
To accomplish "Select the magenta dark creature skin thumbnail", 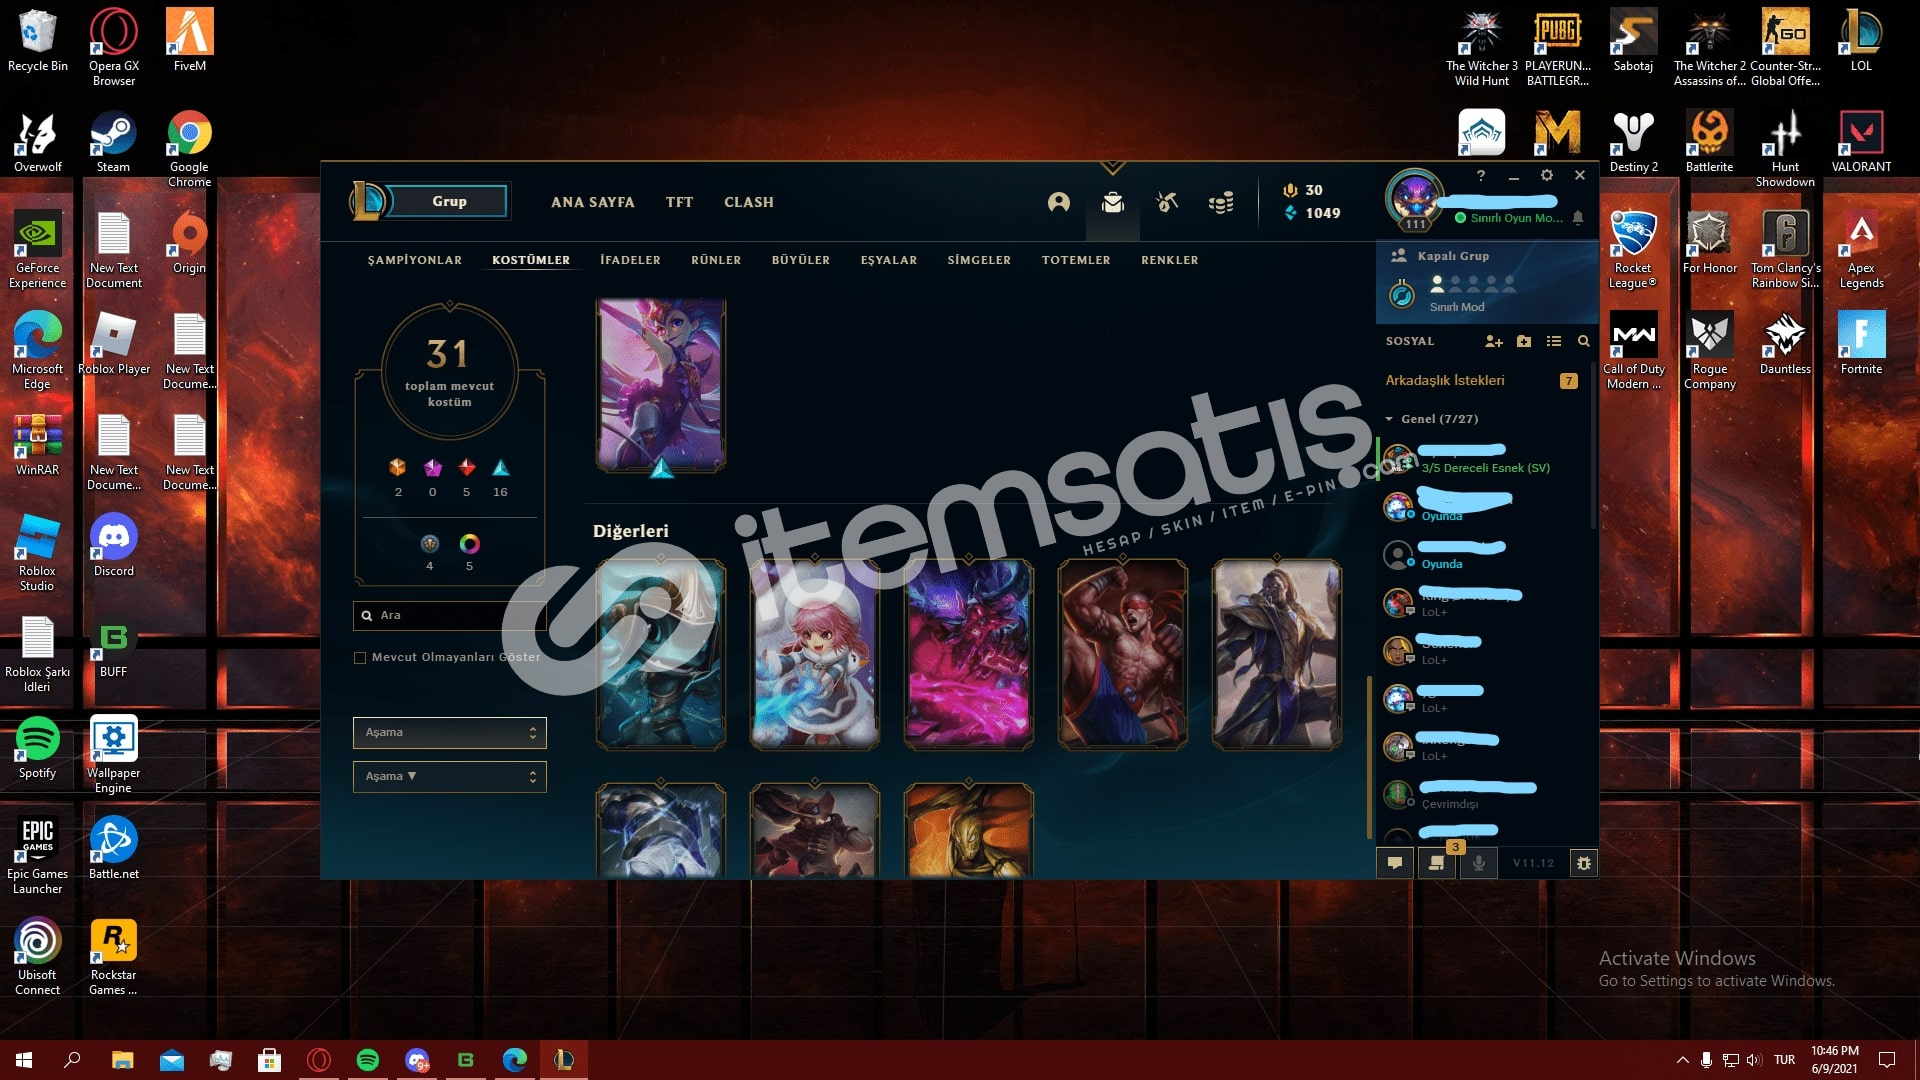I will [969, 655].
